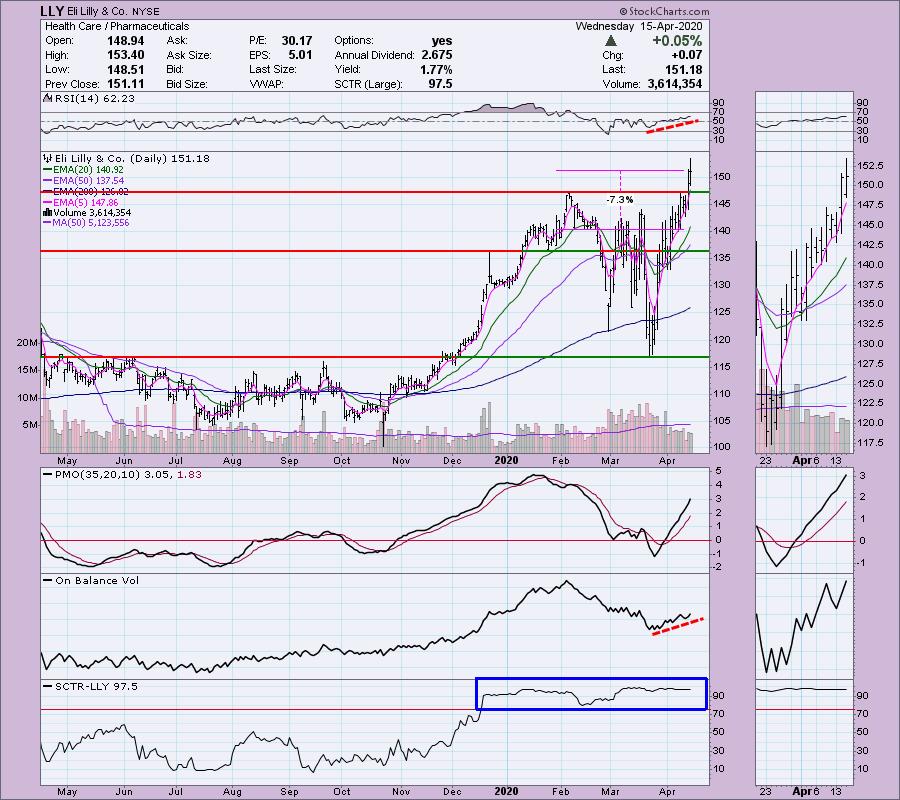900x800 pixels.
Task: Click the Open value 148.94
Action: pos(125,41)
